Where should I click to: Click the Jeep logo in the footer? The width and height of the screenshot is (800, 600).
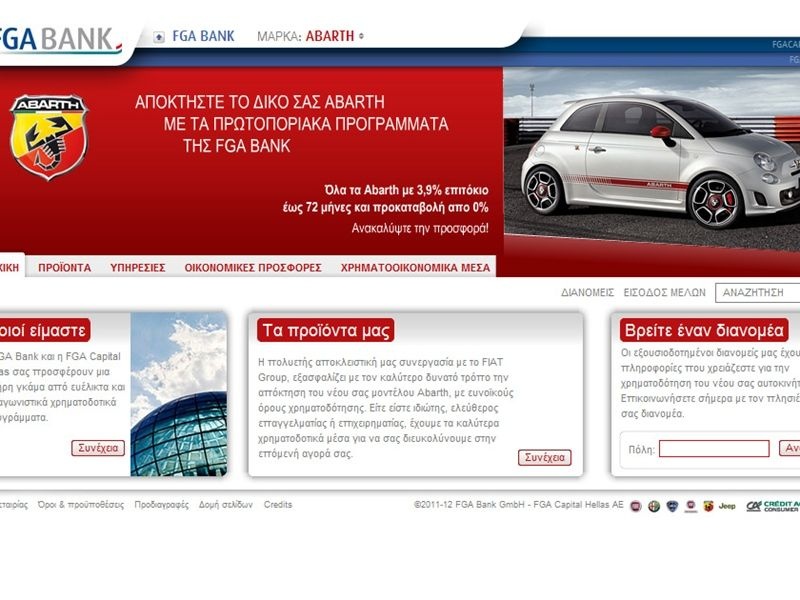tap(727, 505)
